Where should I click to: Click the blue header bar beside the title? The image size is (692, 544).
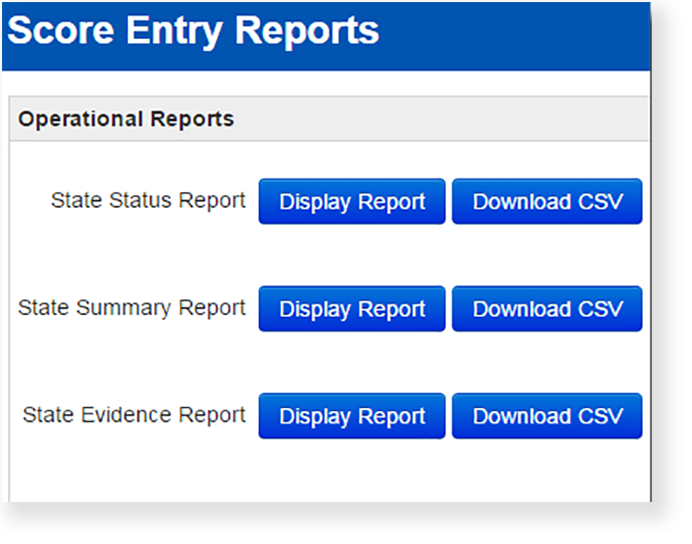tap(520, 35)
